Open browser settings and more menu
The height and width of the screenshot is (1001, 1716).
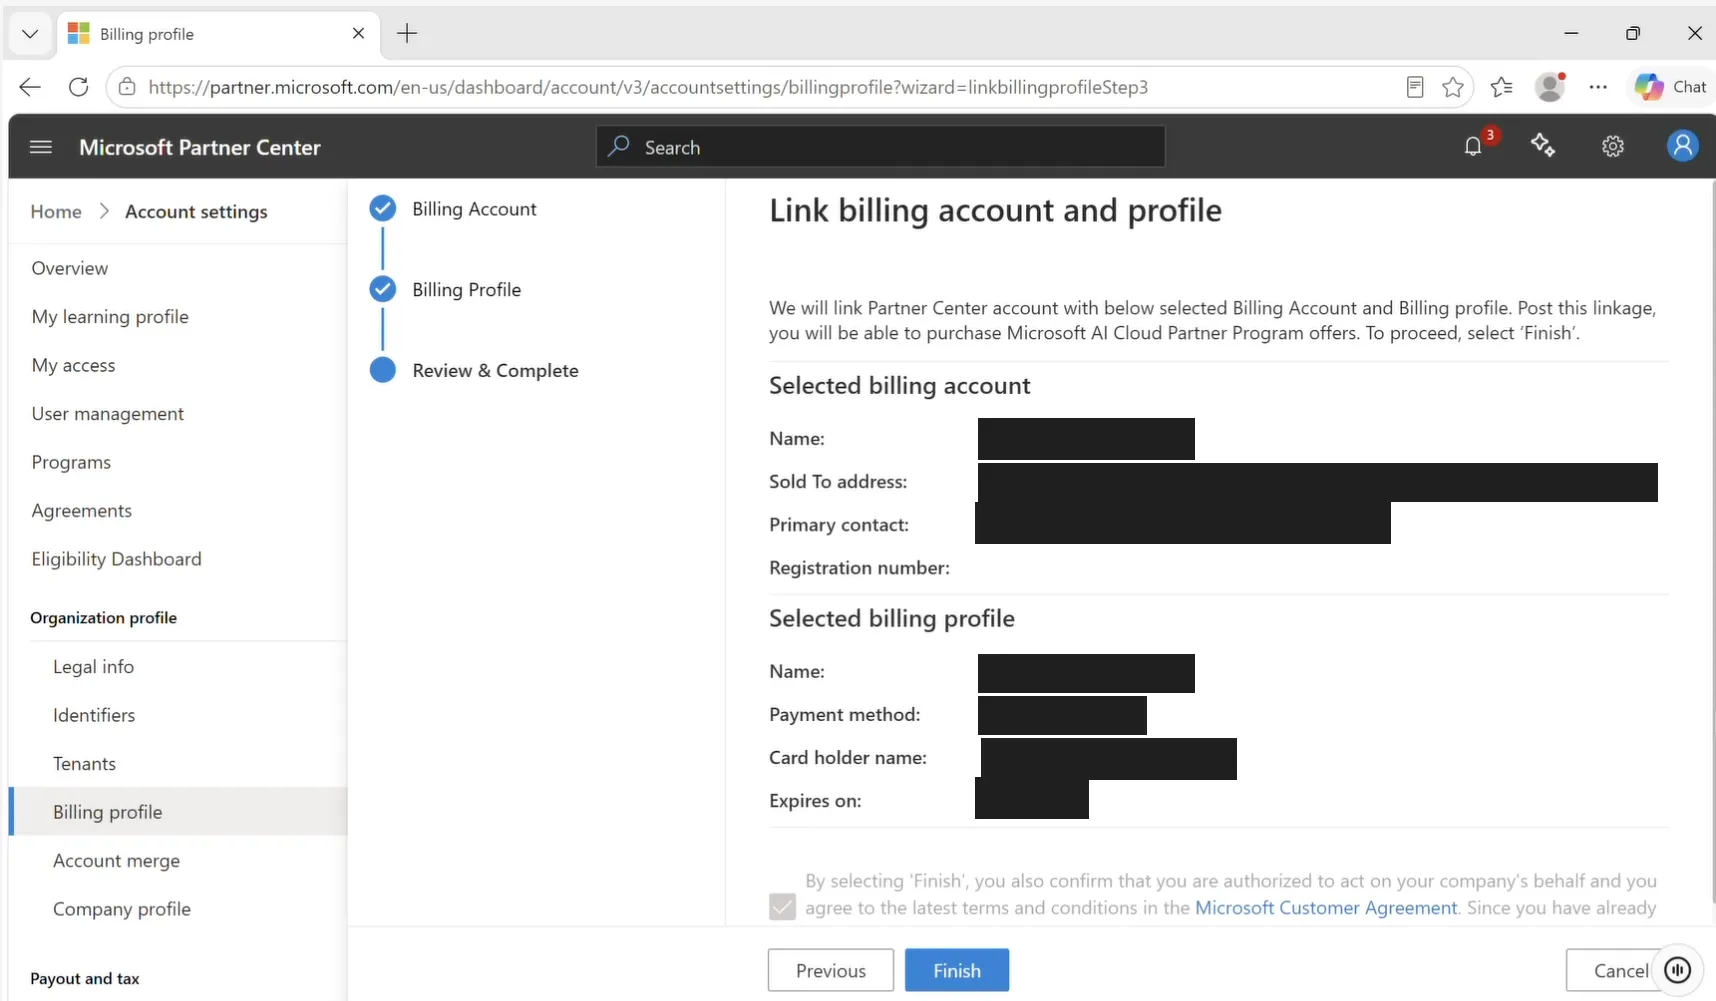coord(1598,87)
